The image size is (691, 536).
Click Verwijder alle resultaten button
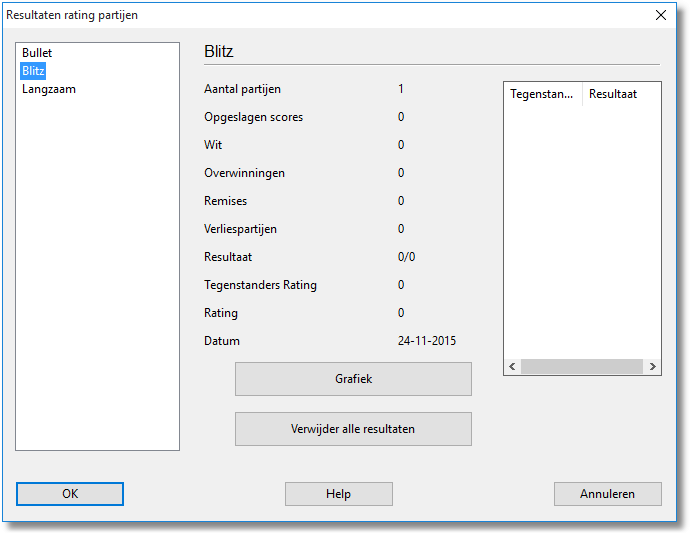pyautogui.click(x=353, y=429)
